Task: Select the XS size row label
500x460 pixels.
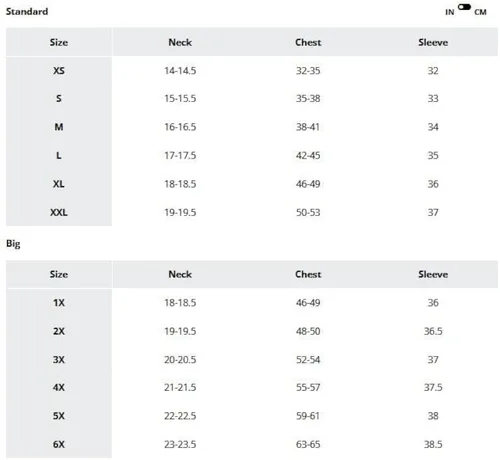Action: click(x=59, y=71)
